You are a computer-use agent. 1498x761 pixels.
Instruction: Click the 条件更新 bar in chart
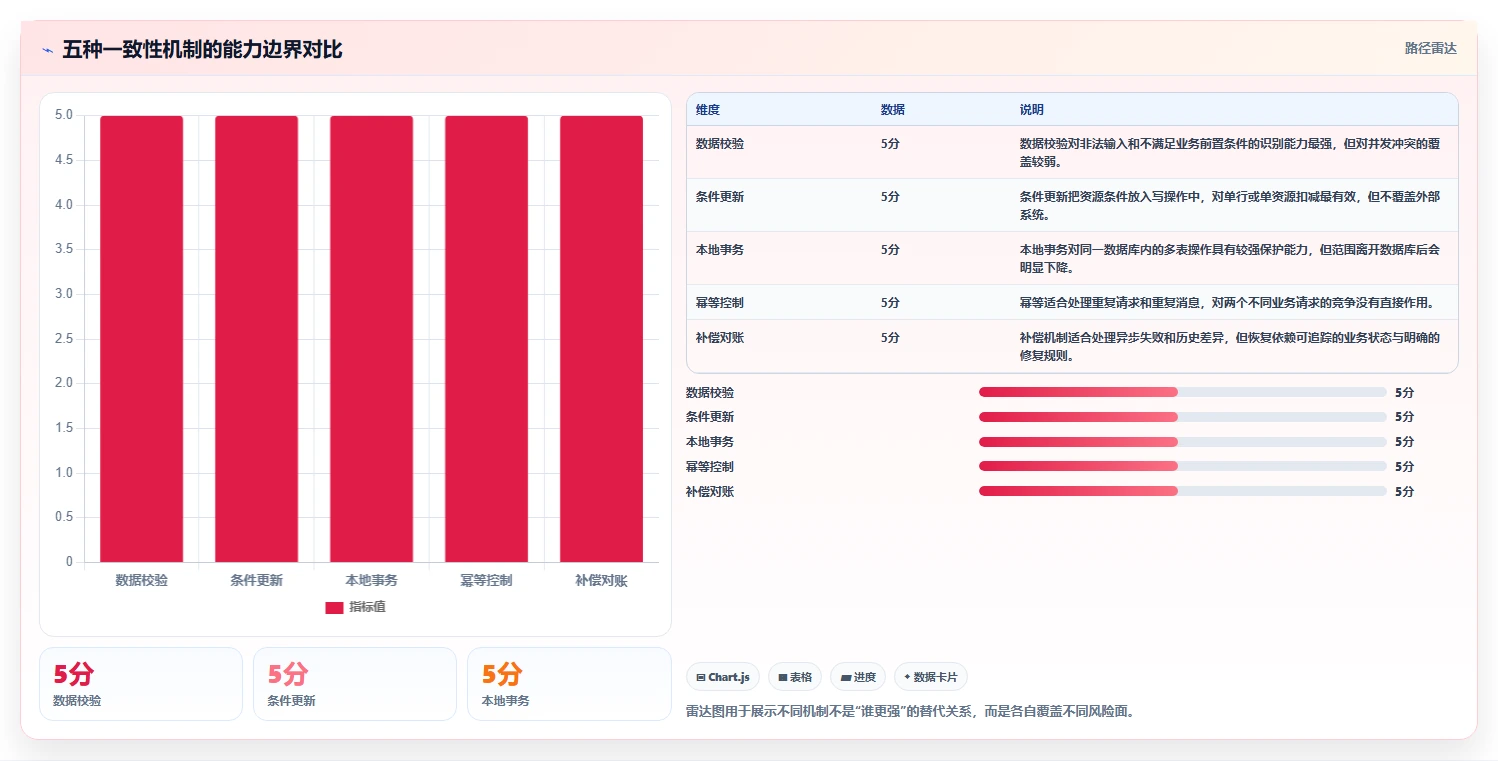tap(256, 339)
